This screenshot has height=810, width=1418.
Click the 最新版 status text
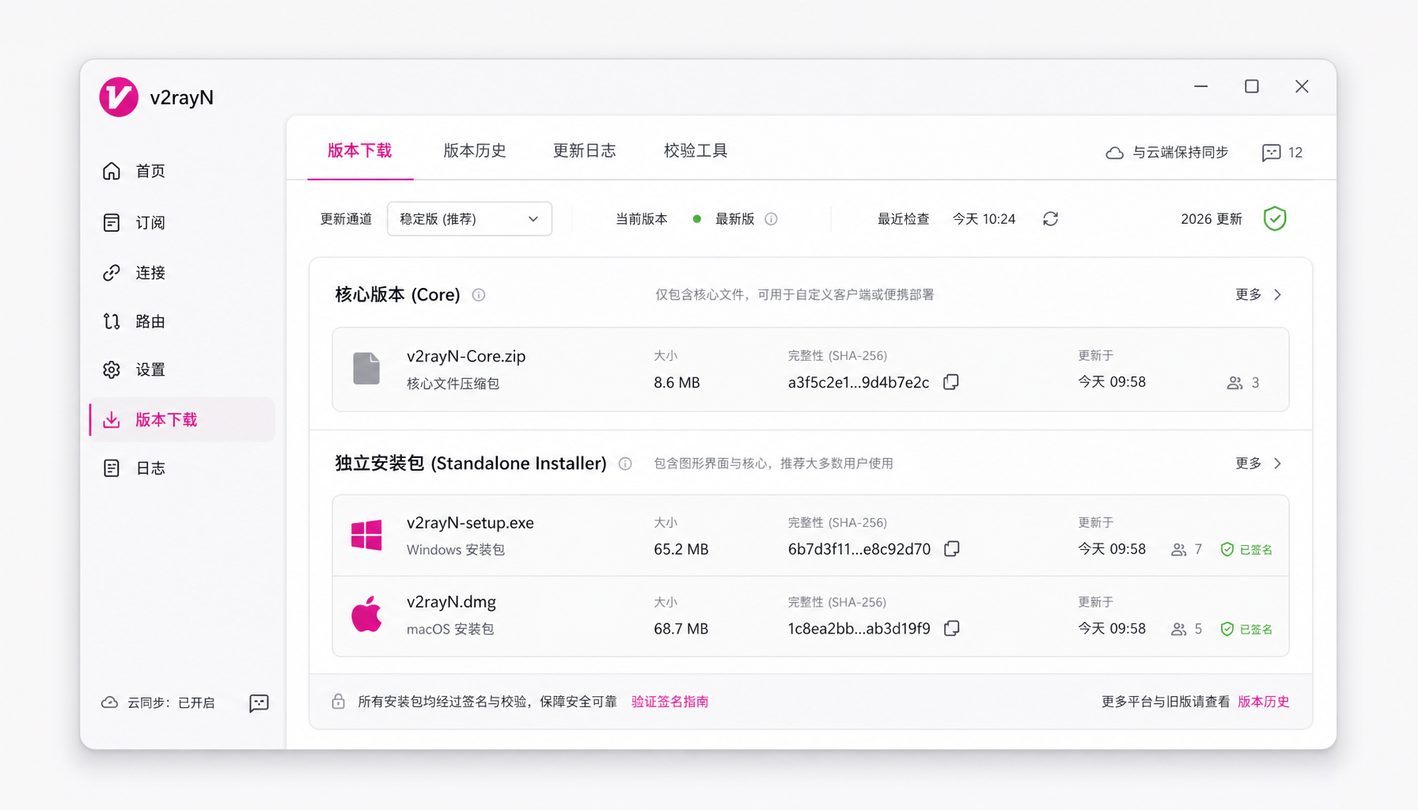click(735, 219)
